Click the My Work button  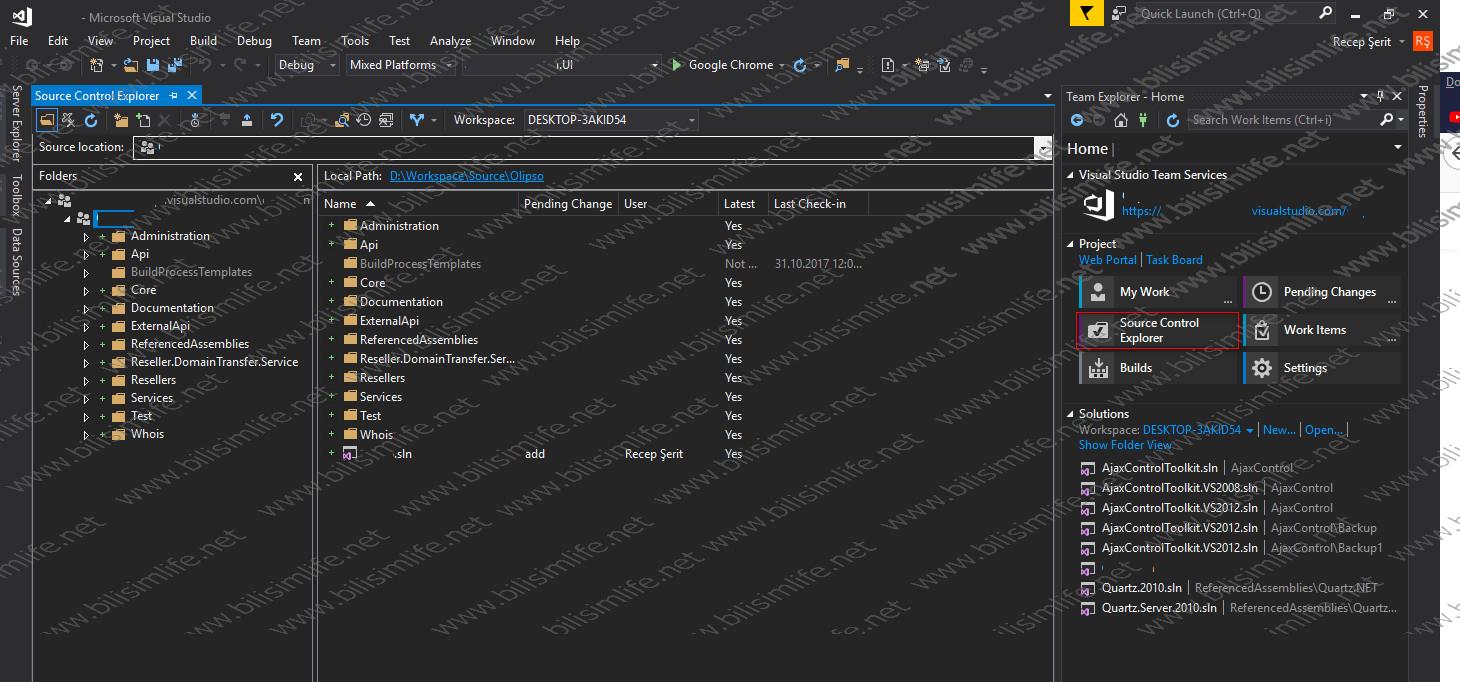[x=1158, y=292]
